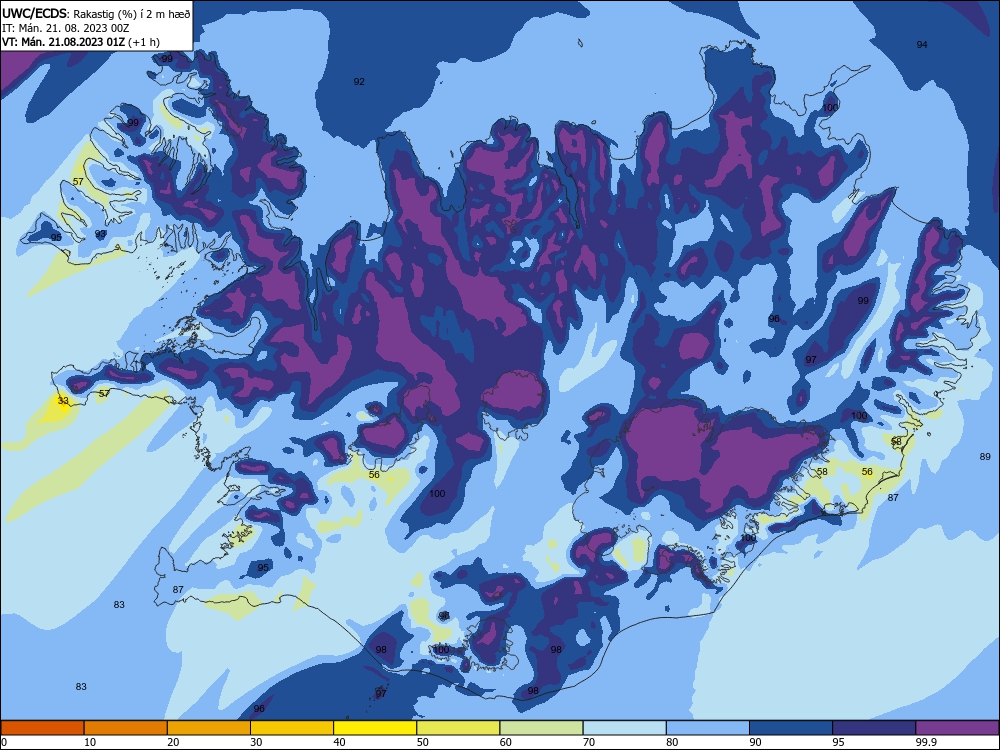The width and height of the screenshot is (1000, 750).
Task: Click the amber 20–30 legend swatch
Action: (x=209, y=728)
